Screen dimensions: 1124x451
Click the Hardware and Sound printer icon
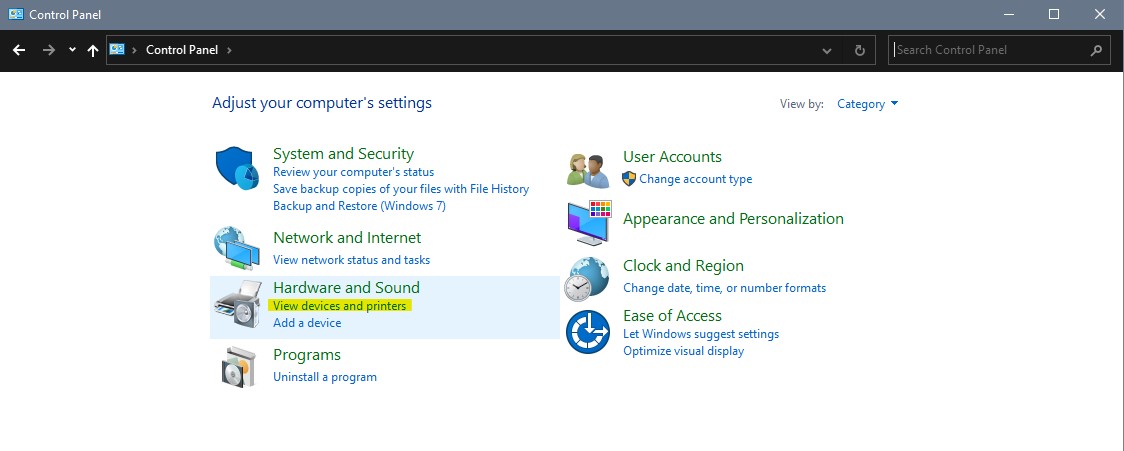(x=237, y=304)
